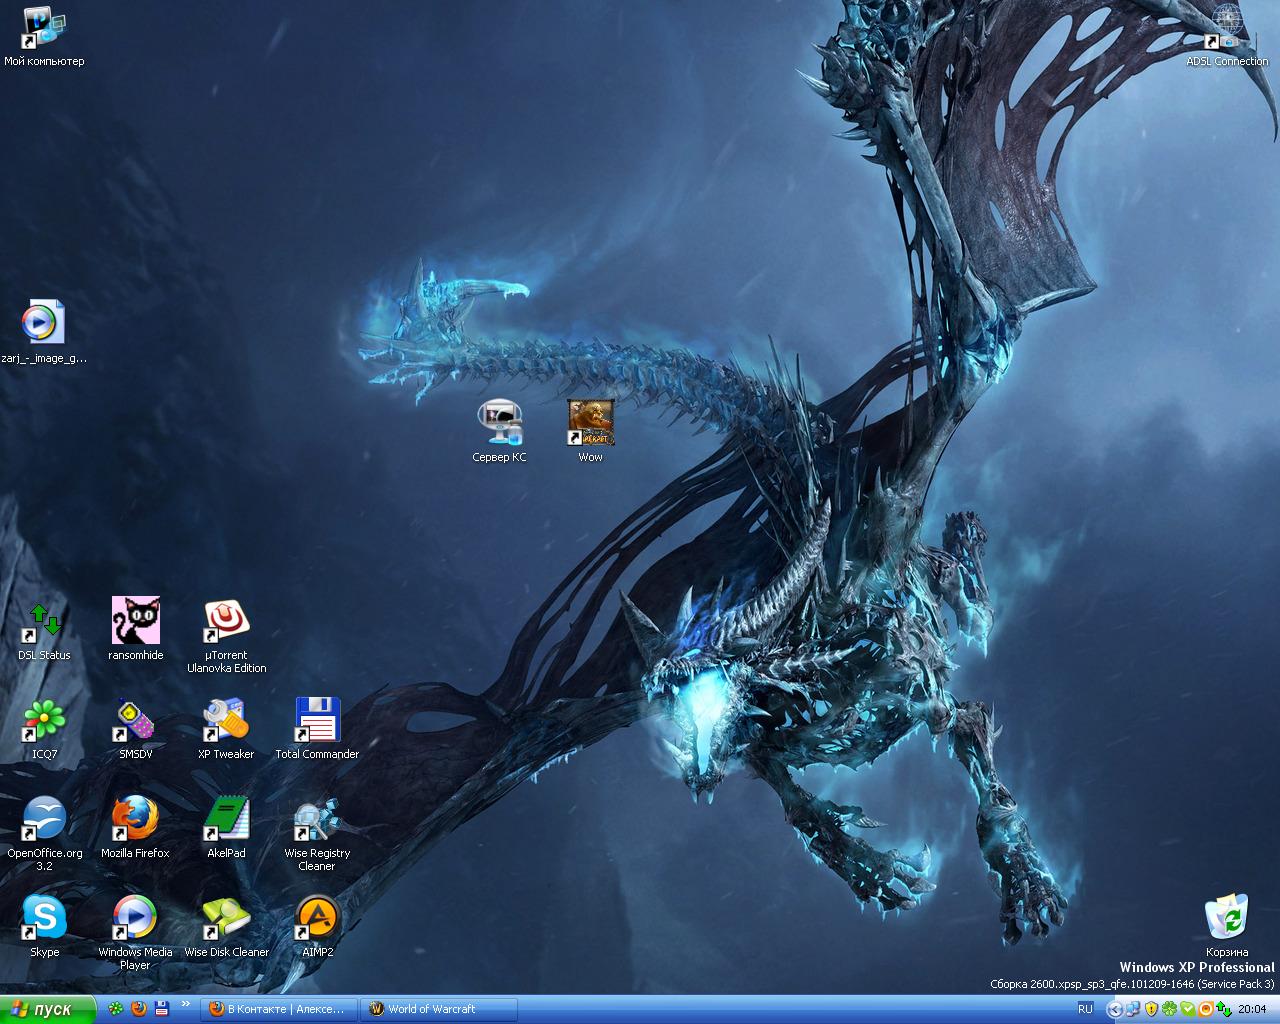Select the µTorrent Ulanovka Edition icon
The width and height of the screenshot is (1280, 1024).
(x=227, y=622)
